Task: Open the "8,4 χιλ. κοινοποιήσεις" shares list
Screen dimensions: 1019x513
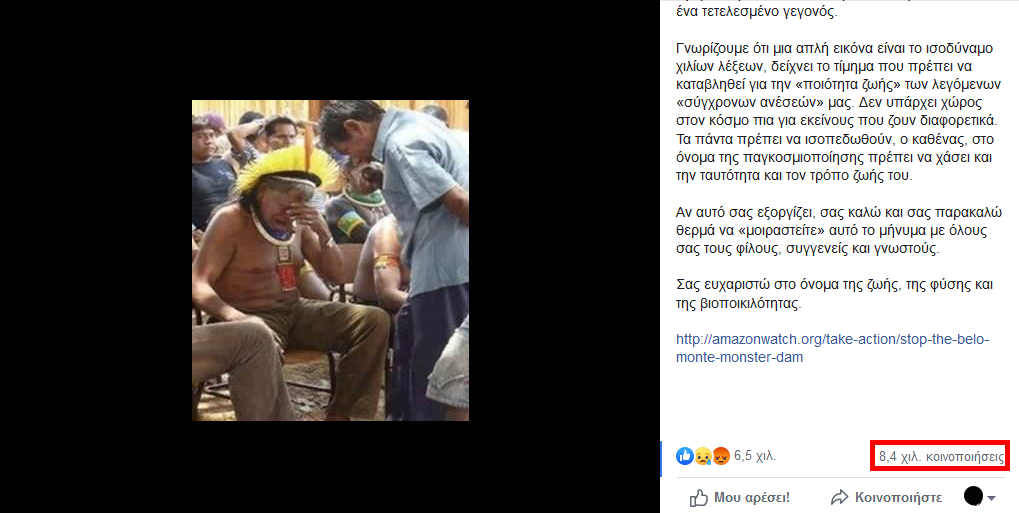Action: point(940,456)
